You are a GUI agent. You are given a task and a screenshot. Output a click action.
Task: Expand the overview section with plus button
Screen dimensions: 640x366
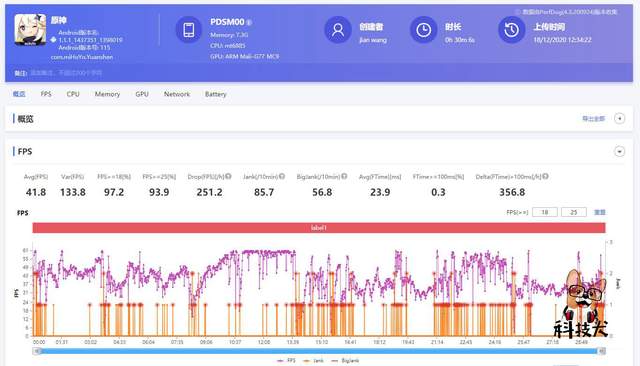tap(620, 118)
